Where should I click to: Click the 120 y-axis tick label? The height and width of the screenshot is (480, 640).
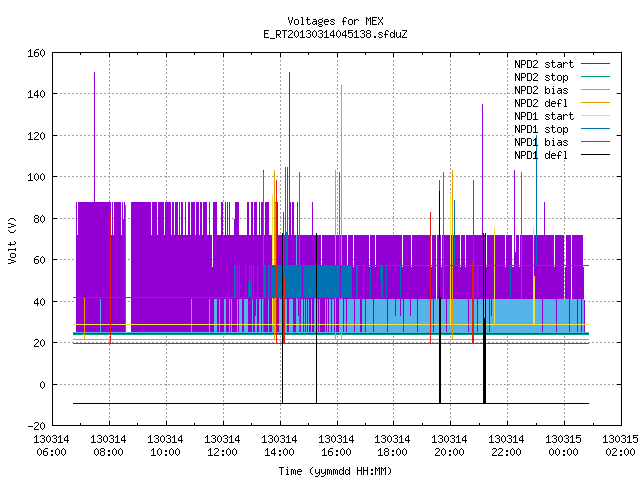(x=36, y=136)
